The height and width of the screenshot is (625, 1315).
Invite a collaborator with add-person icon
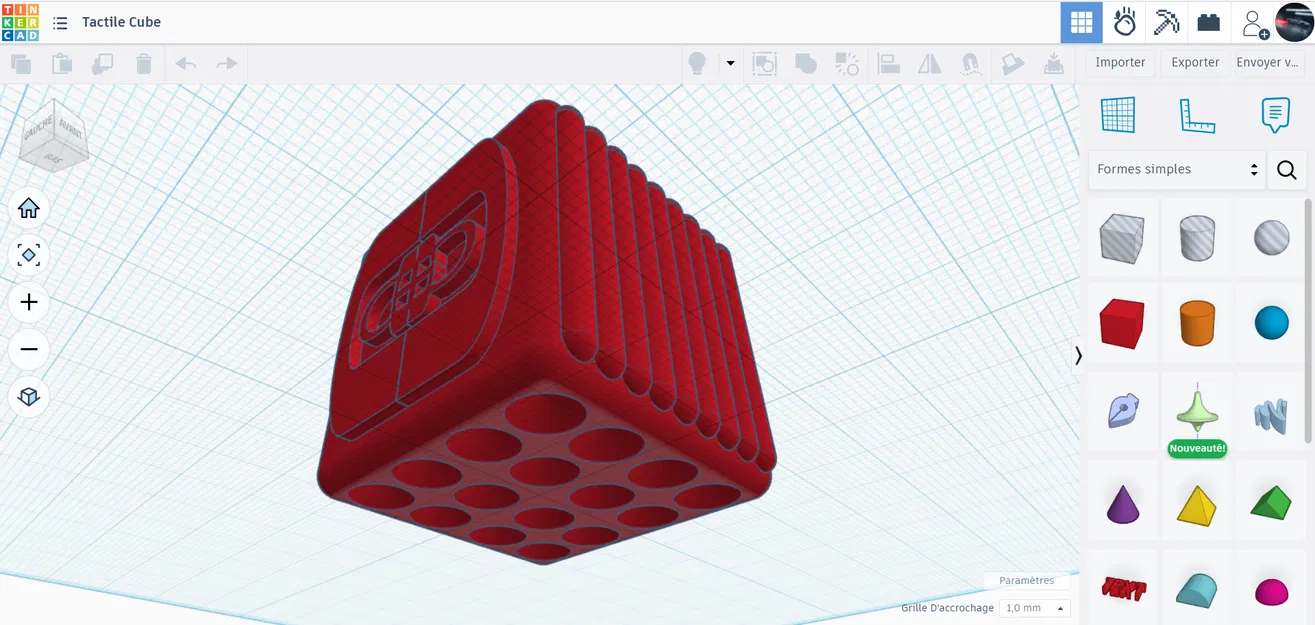(x=1254, y=22)
